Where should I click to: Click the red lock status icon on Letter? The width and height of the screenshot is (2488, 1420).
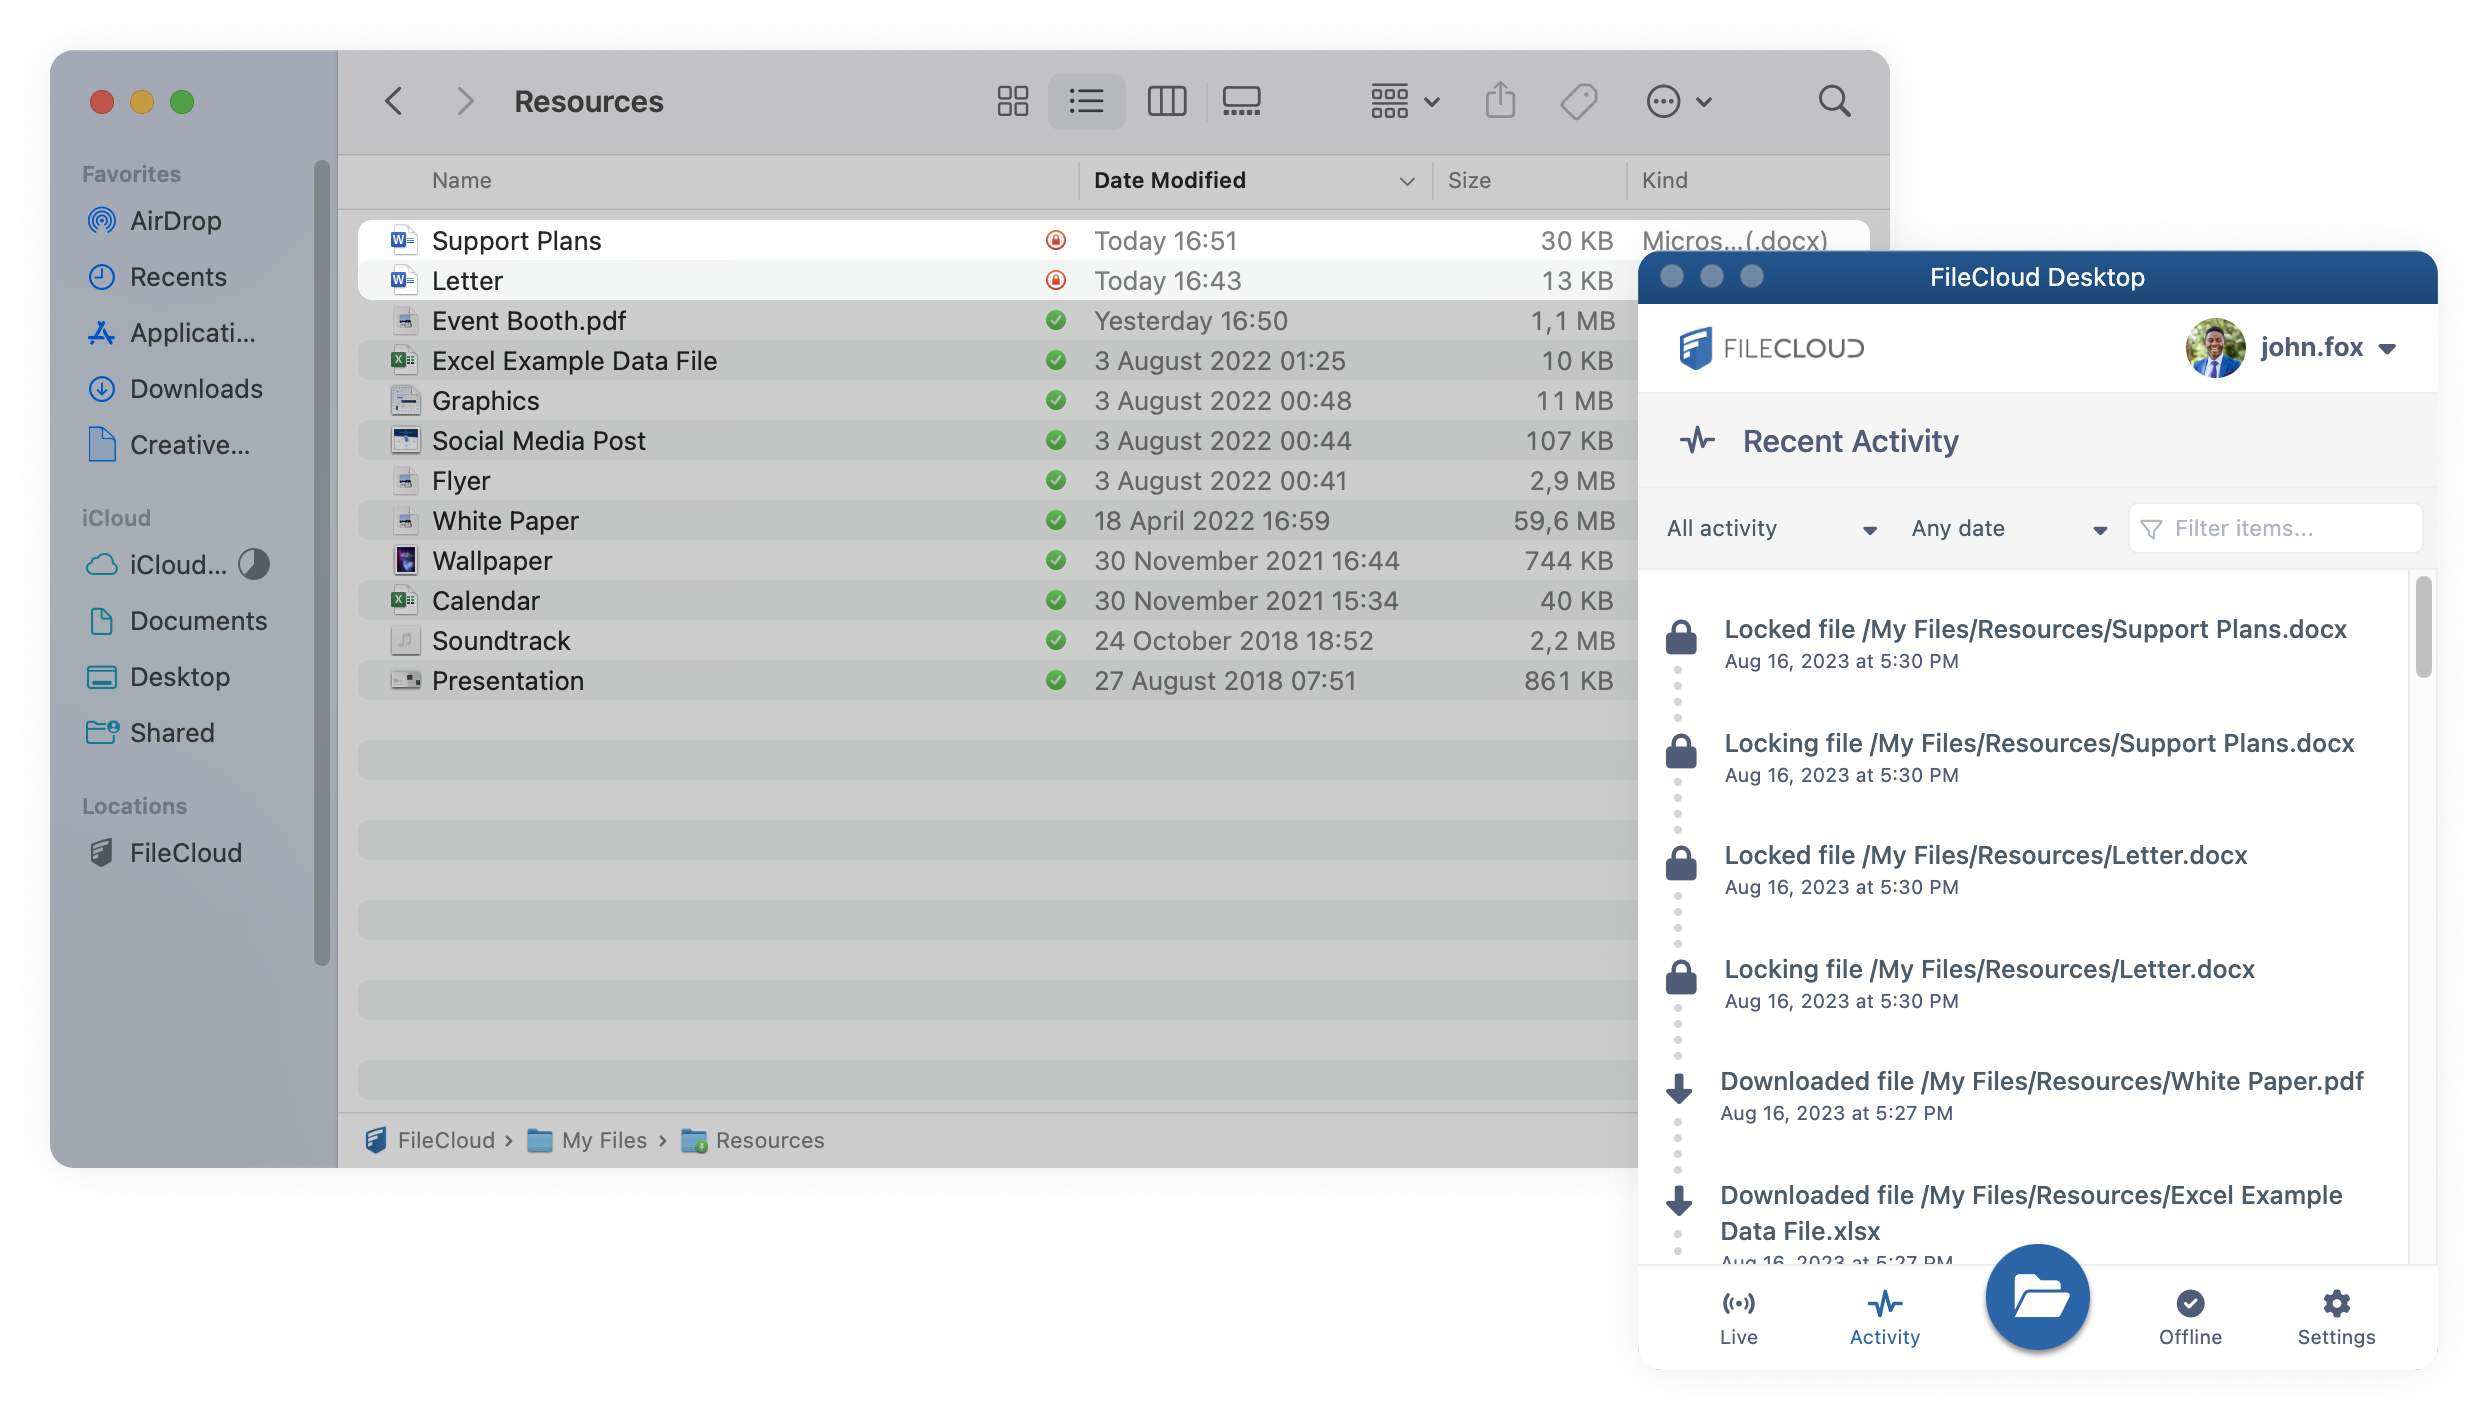coord(1055,280)
